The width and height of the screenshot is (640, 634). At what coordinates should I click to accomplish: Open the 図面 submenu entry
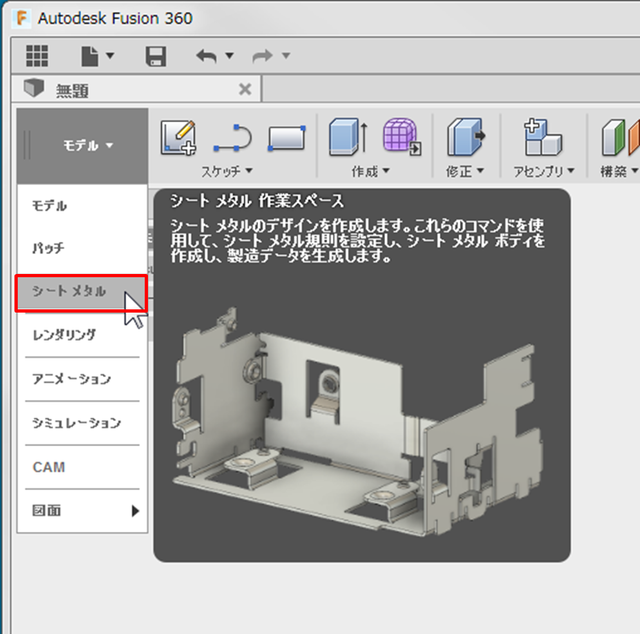(82, 510)
